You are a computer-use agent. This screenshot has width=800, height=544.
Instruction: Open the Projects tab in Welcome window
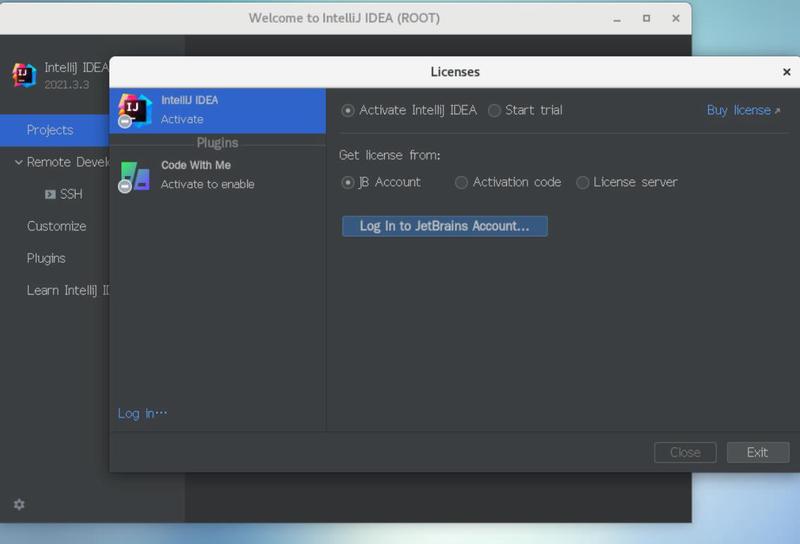55,130
